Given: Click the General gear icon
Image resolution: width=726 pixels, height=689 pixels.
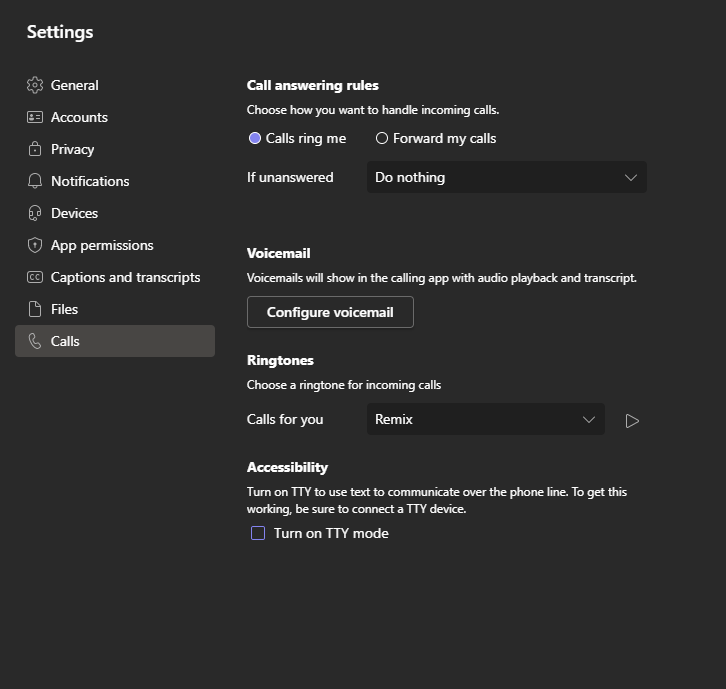Looking at the screenshot, I should click(x=35, y=85).
